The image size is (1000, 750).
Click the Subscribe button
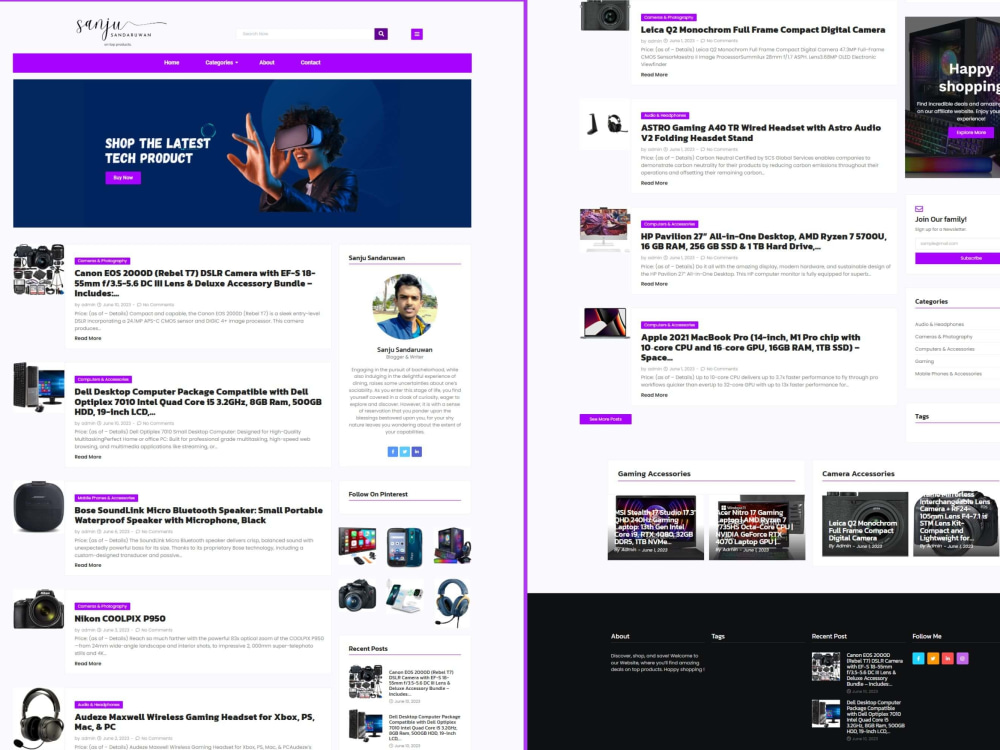click(x=957, y=258)
